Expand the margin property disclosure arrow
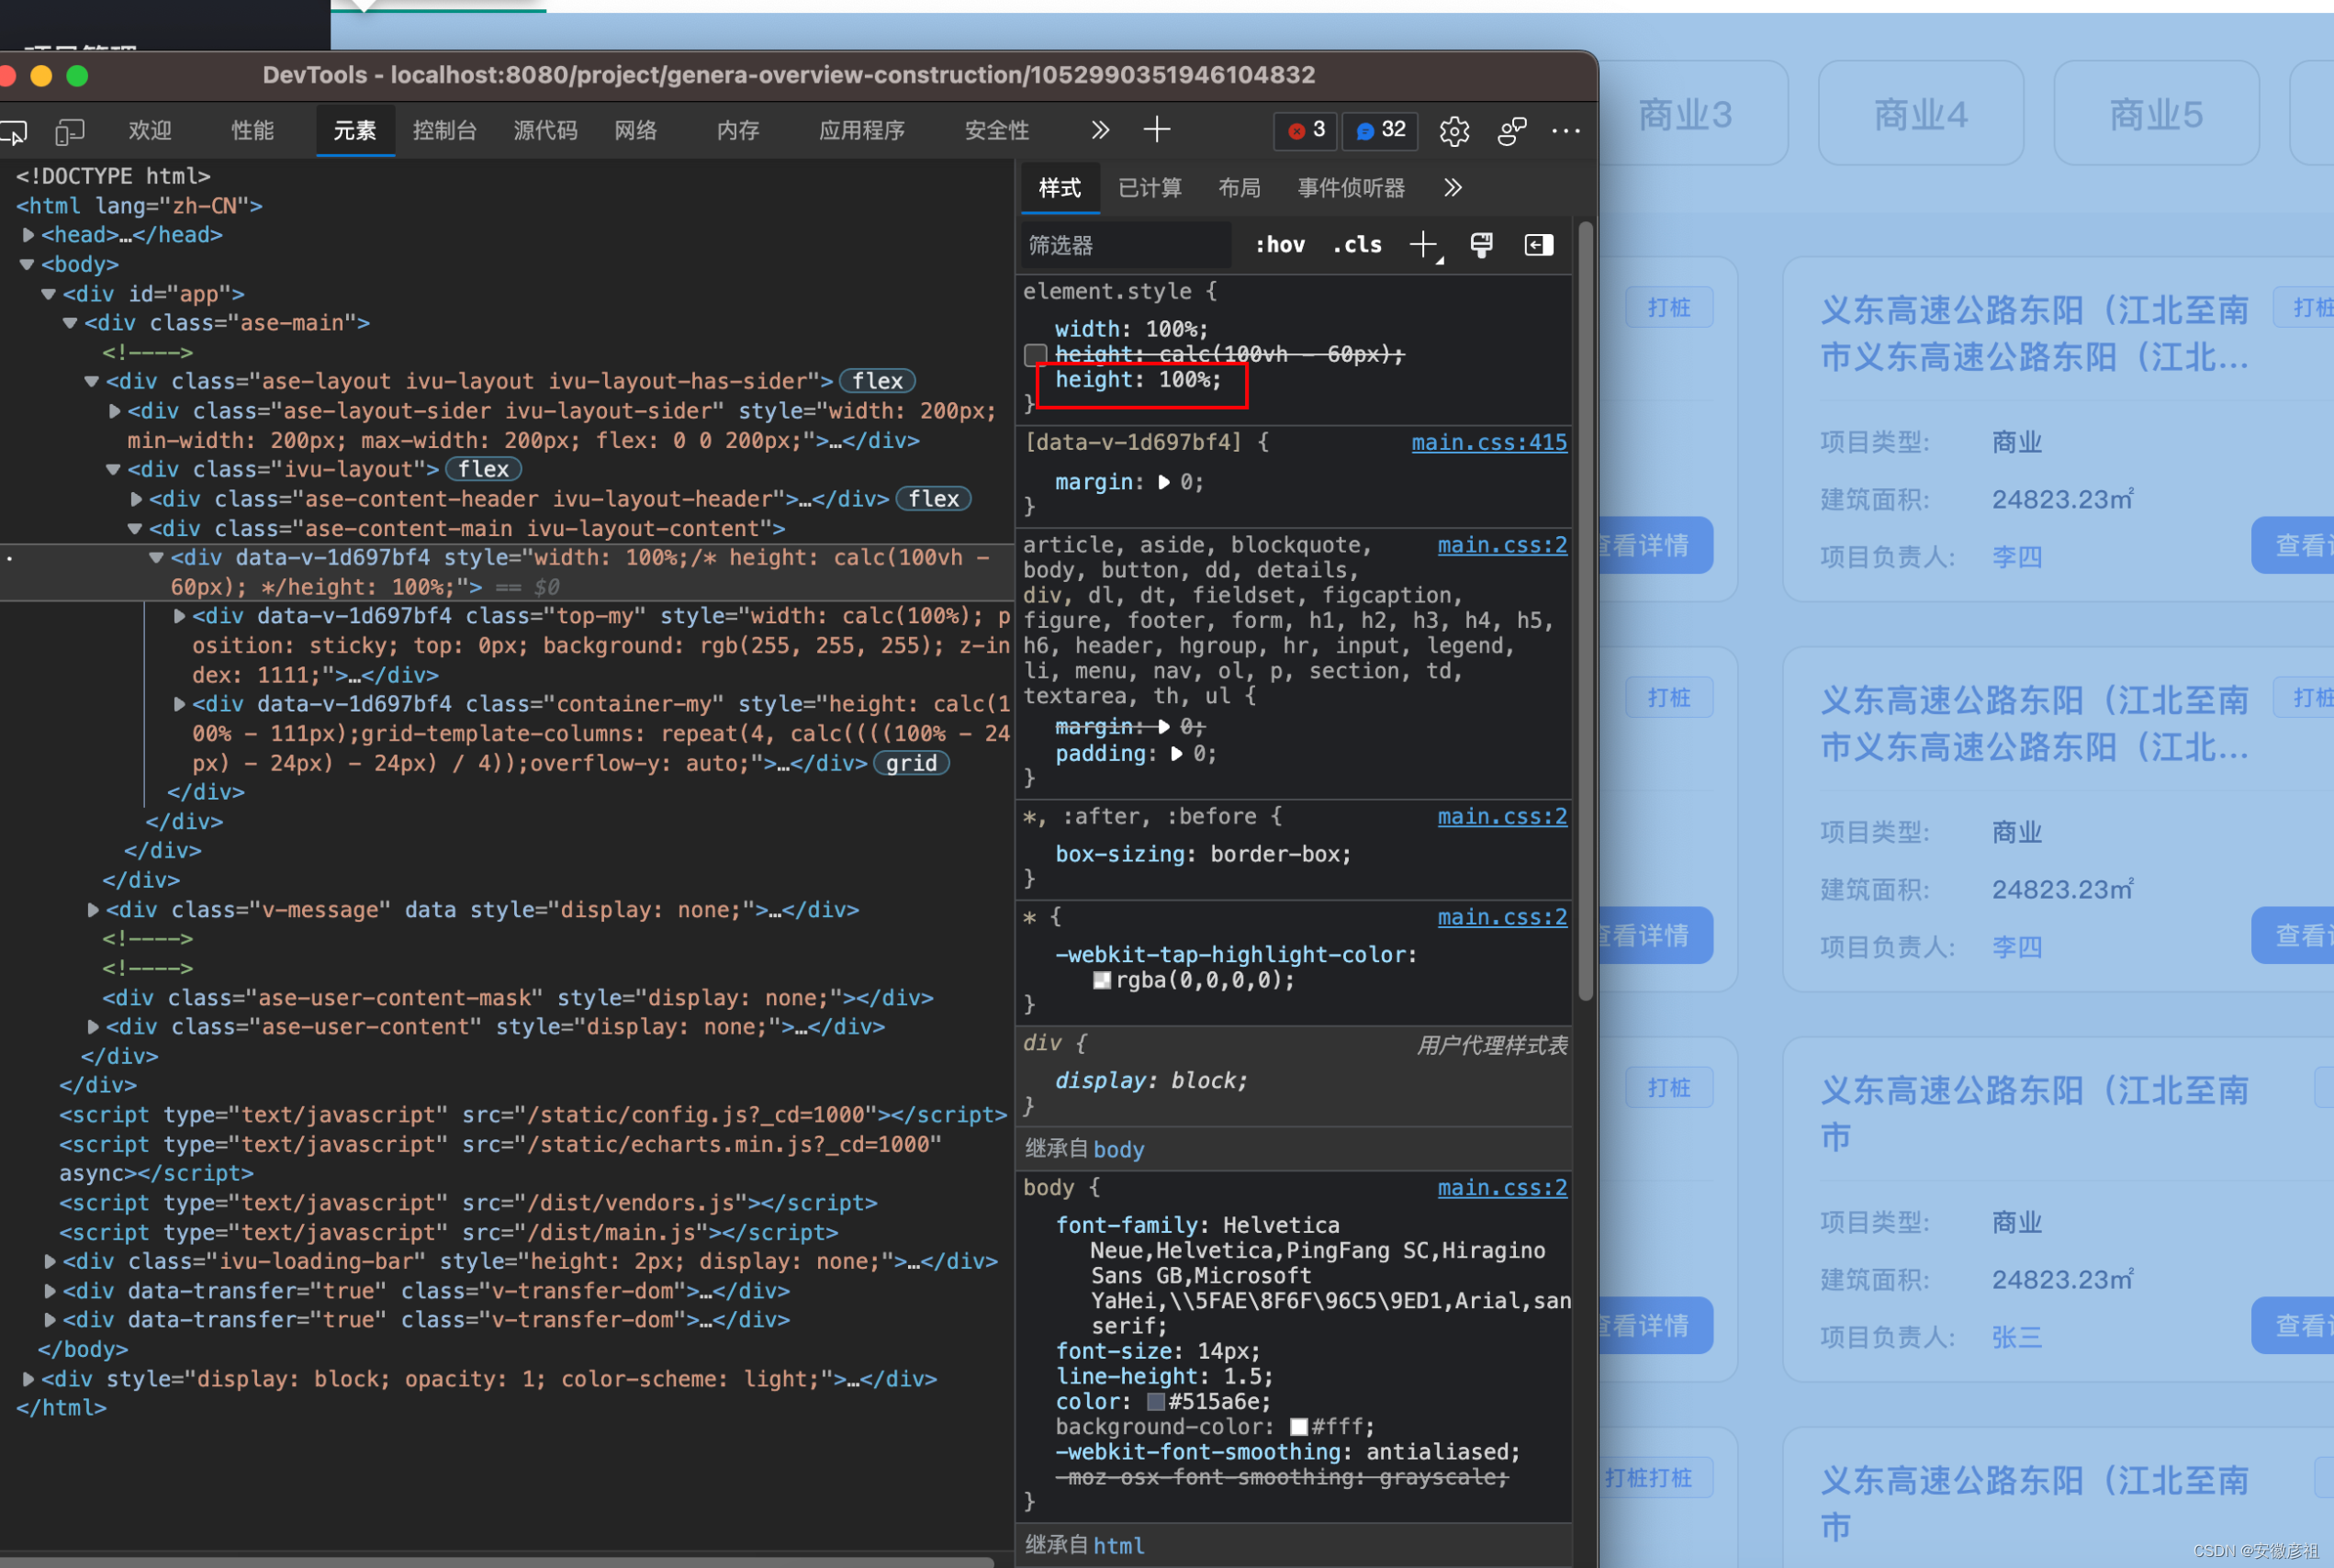Image resolution: width=2334 pixels, height=1568 pixels. [1164, 481]
